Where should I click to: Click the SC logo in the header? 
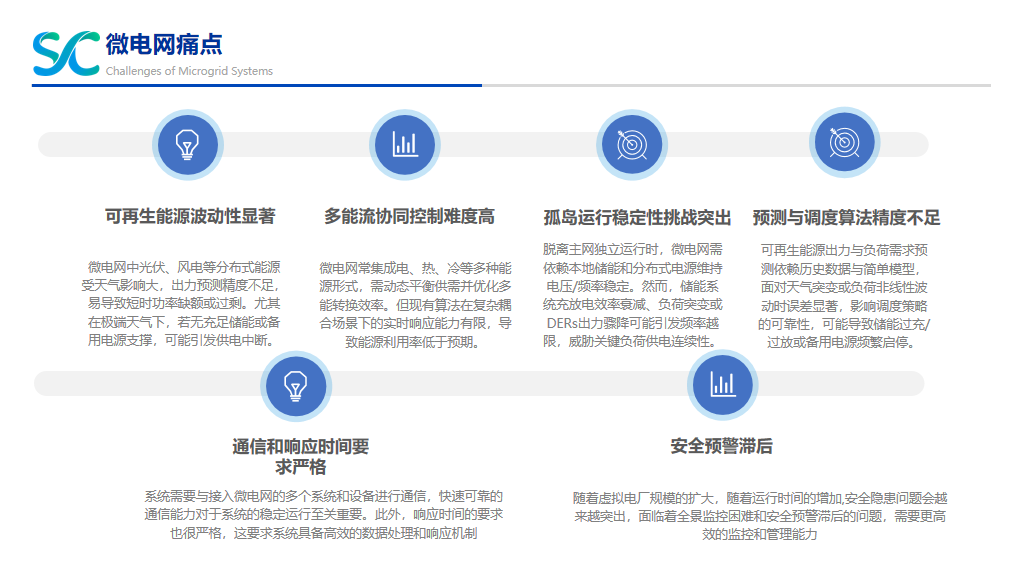tap(65, 54)
